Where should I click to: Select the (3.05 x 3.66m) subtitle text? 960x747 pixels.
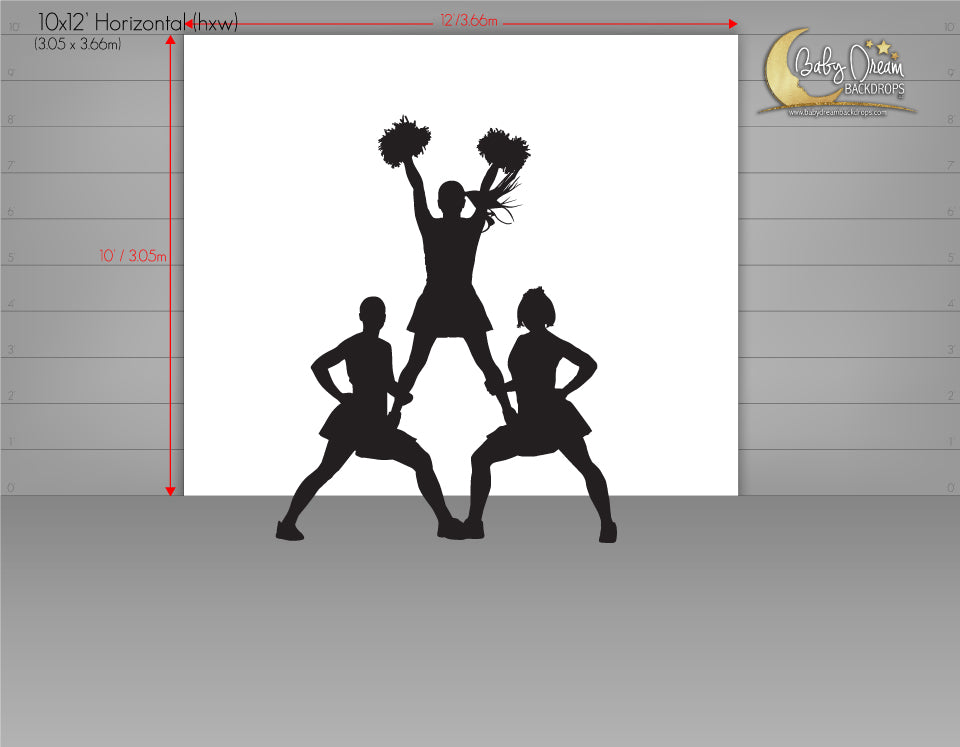77,44
